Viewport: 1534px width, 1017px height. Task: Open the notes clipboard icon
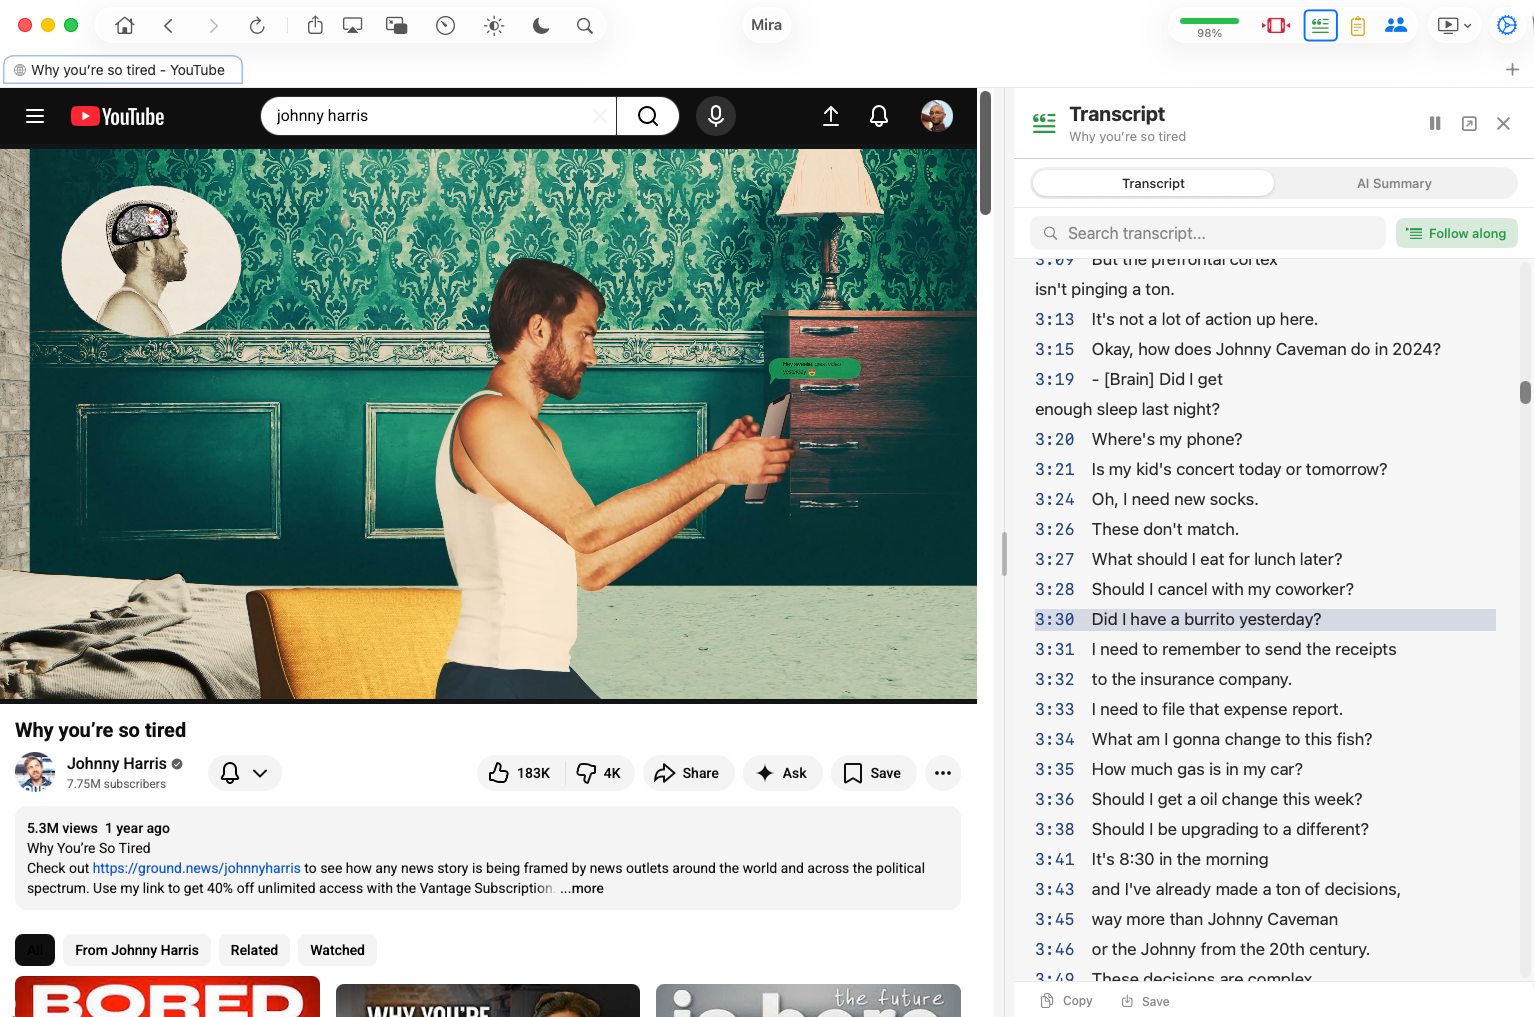coord(1358,26)
